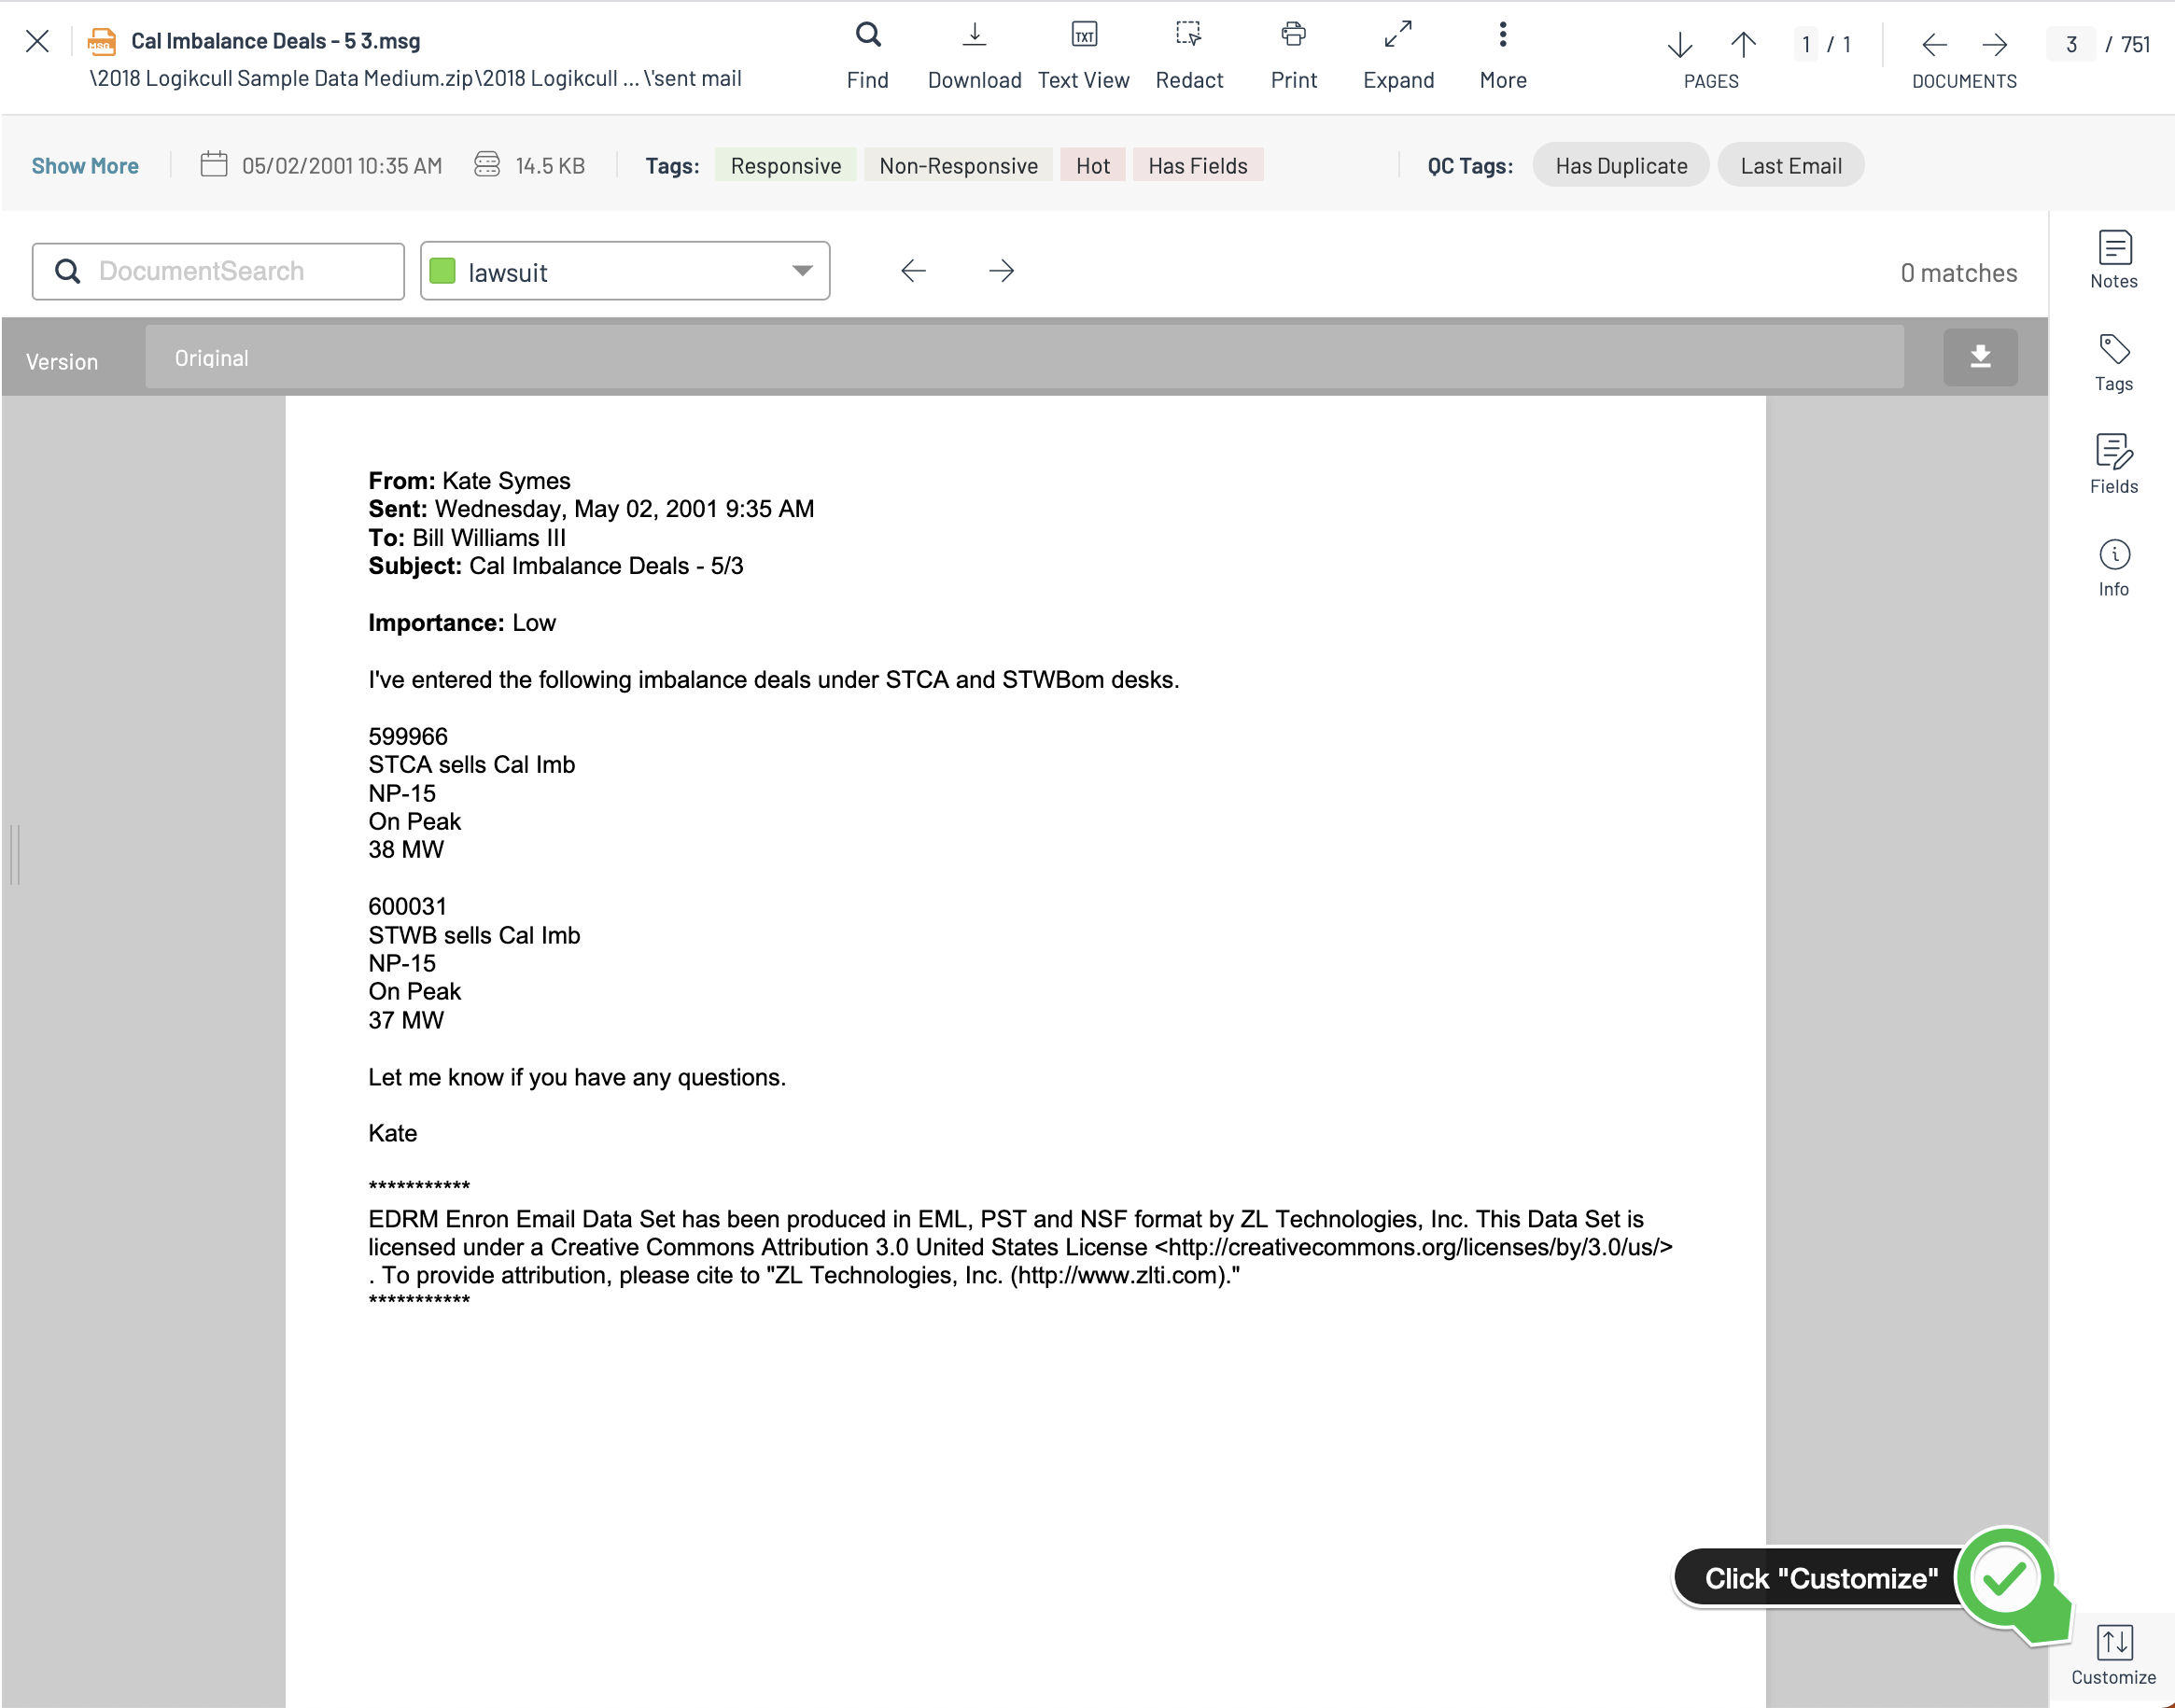Viewport: 2175px width, 1708px height.
Task: Apply the Hot tag
Action: point(1093,166)
